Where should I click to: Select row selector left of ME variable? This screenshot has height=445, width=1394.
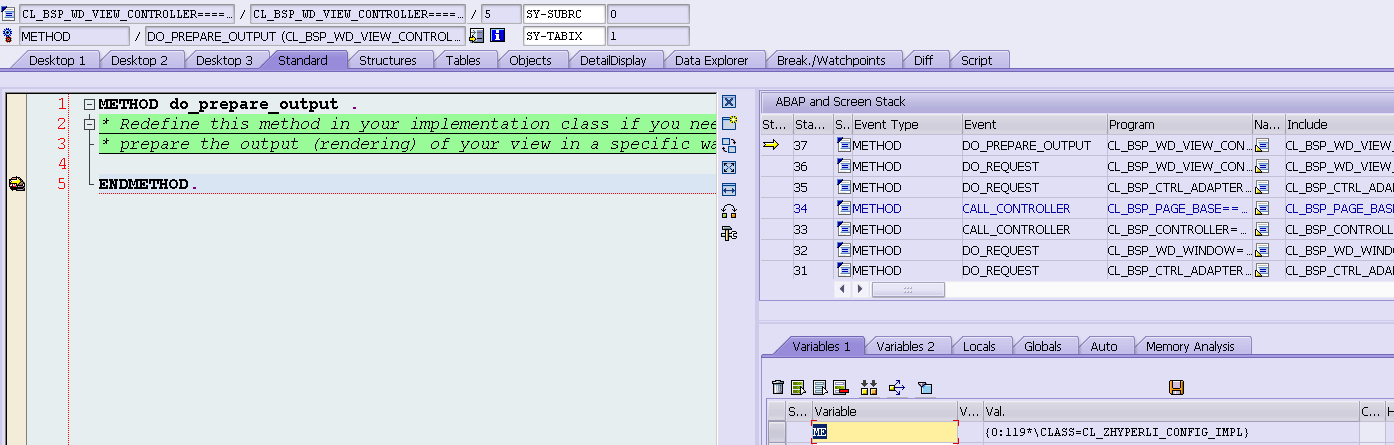[x=776, y=431]
